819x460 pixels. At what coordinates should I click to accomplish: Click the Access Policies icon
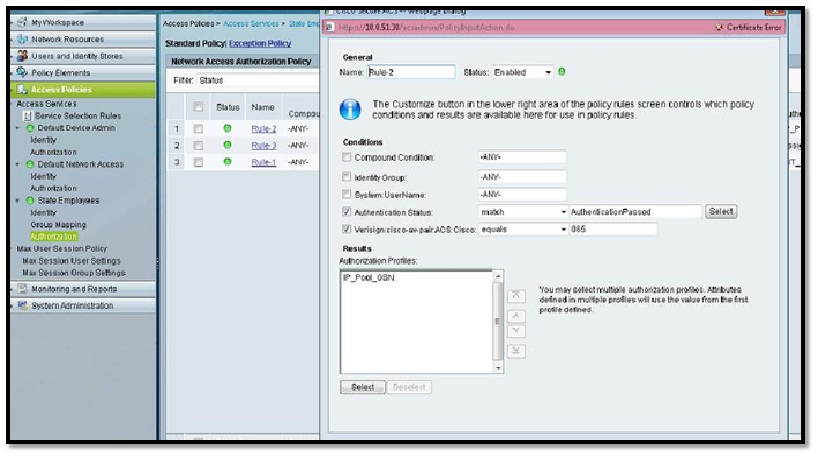pos(22,89)
